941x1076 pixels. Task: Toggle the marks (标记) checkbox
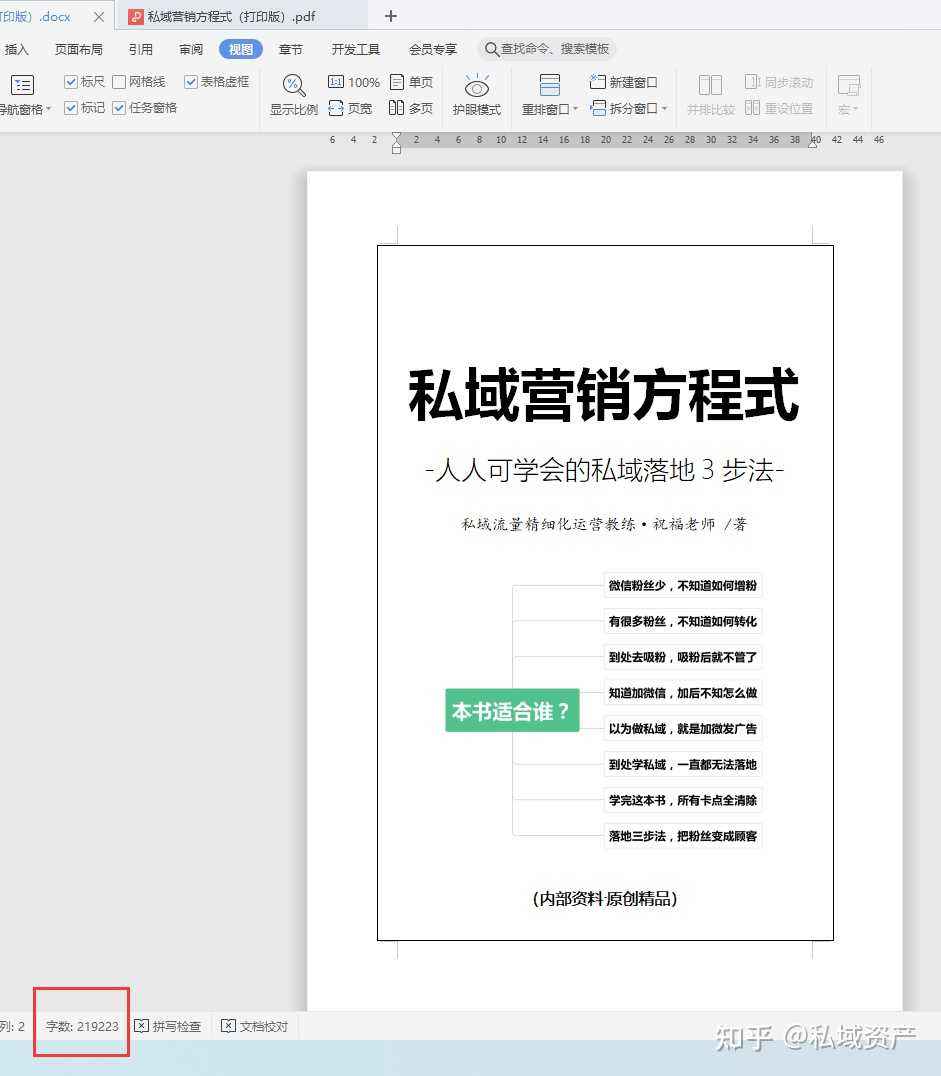tap(70, 108)
